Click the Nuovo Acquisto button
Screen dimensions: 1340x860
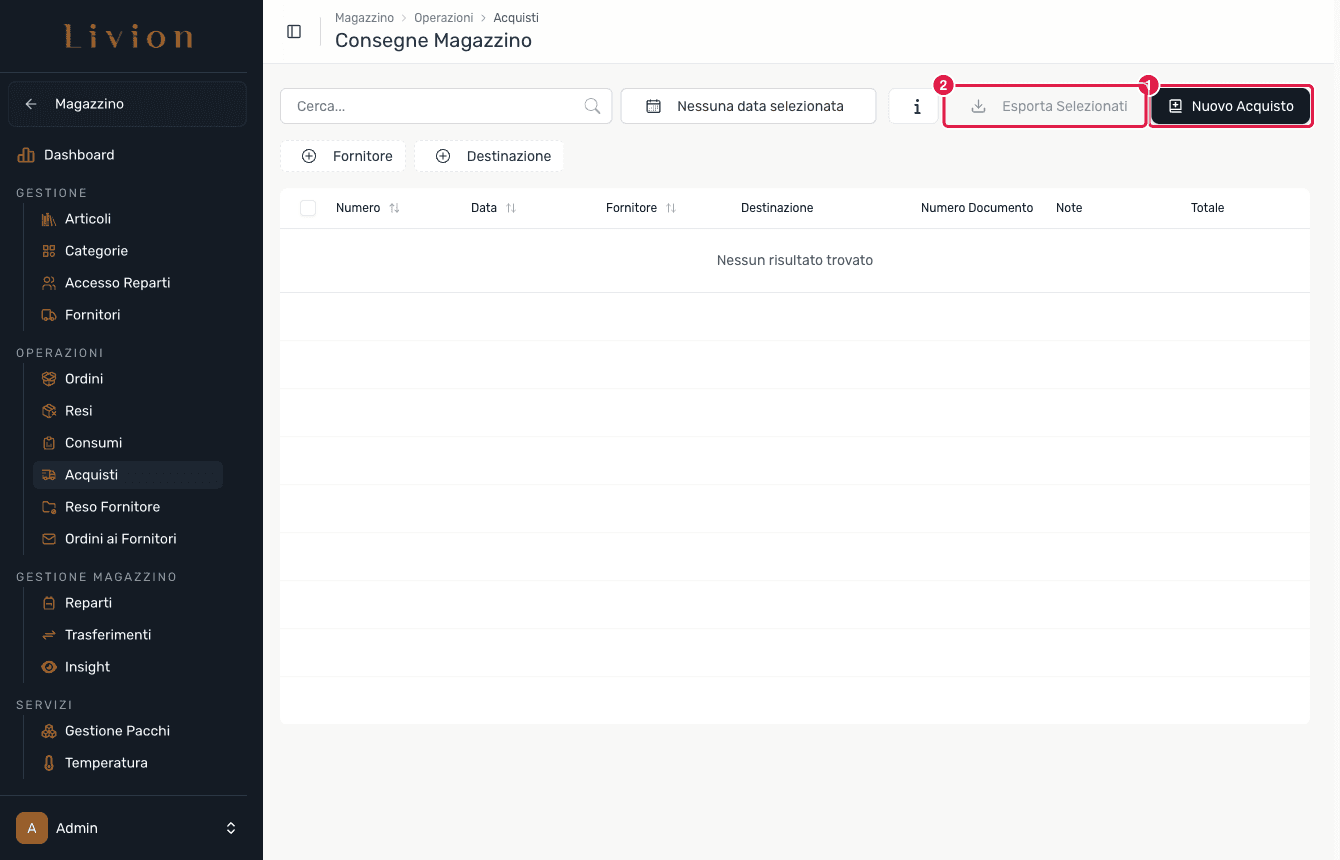click(1231, 106)
